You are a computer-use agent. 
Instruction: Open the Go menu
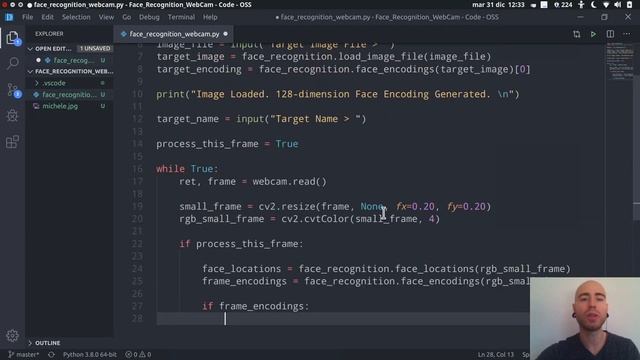[x=127, y=17]
